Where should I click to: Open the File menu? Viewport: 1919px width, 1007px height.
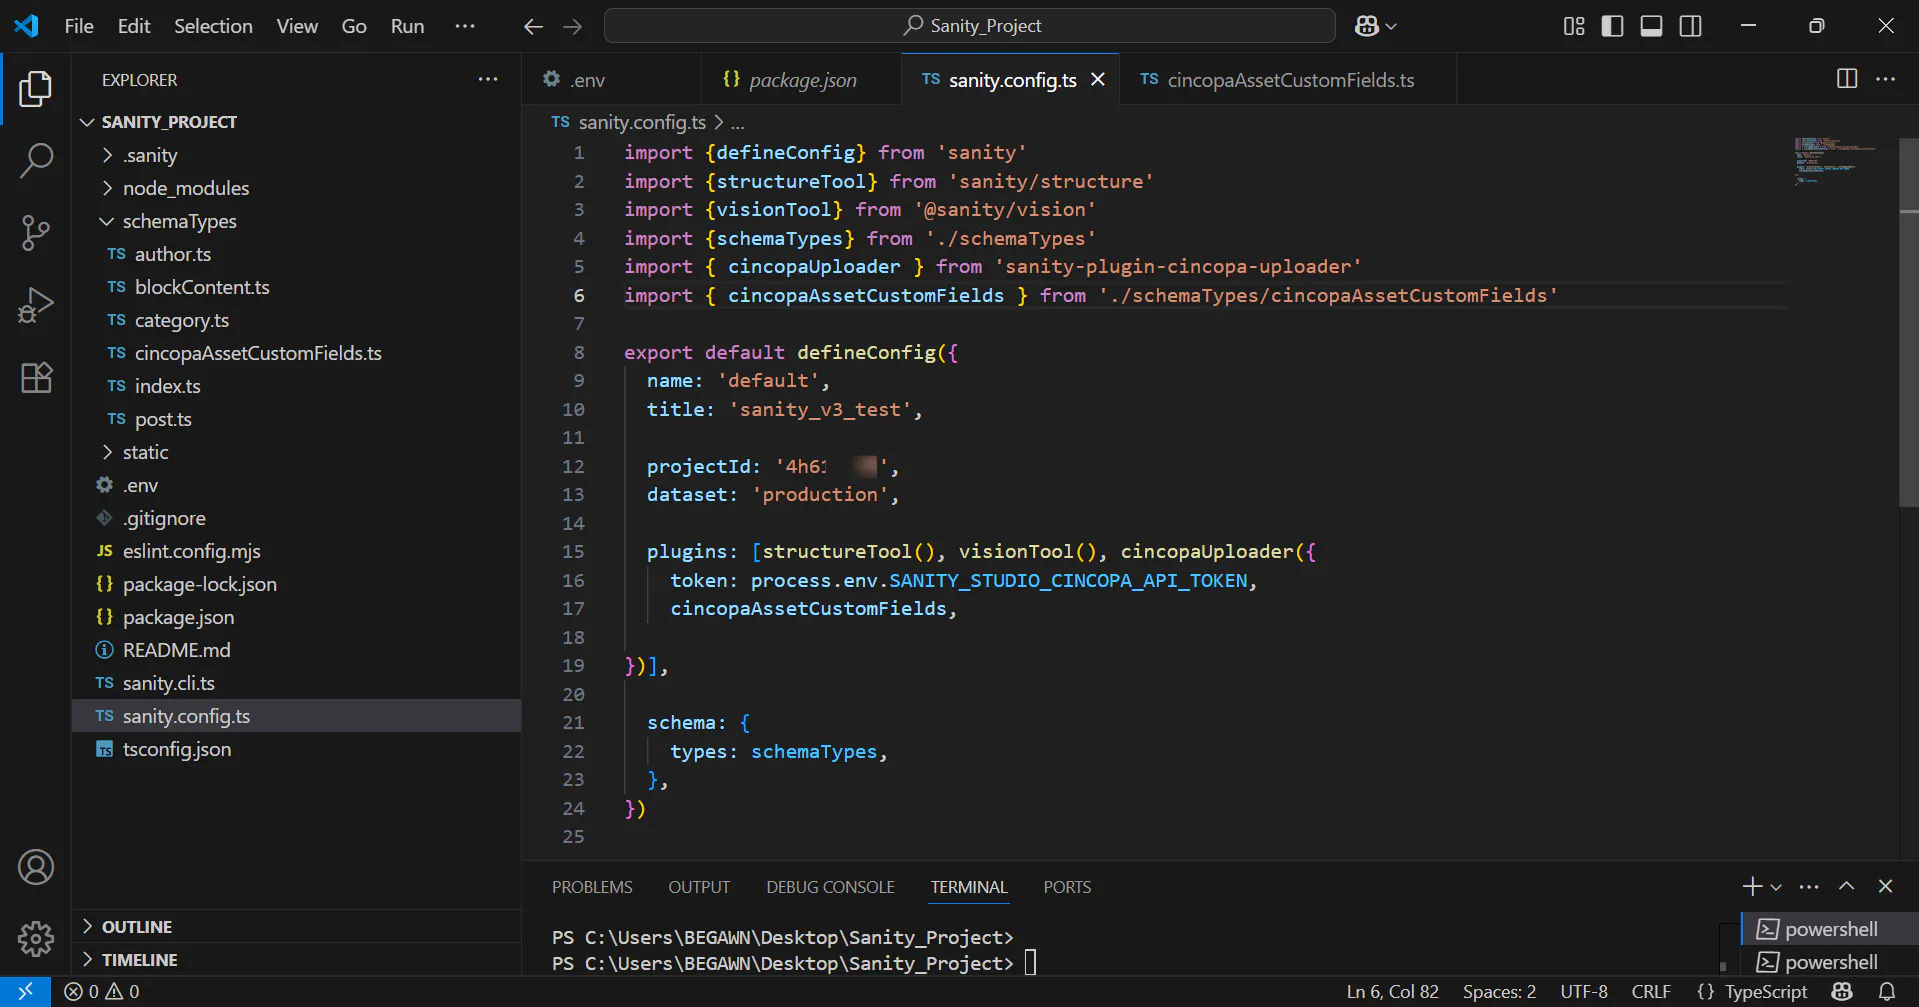pyautogui.click(x=79, y=26)
